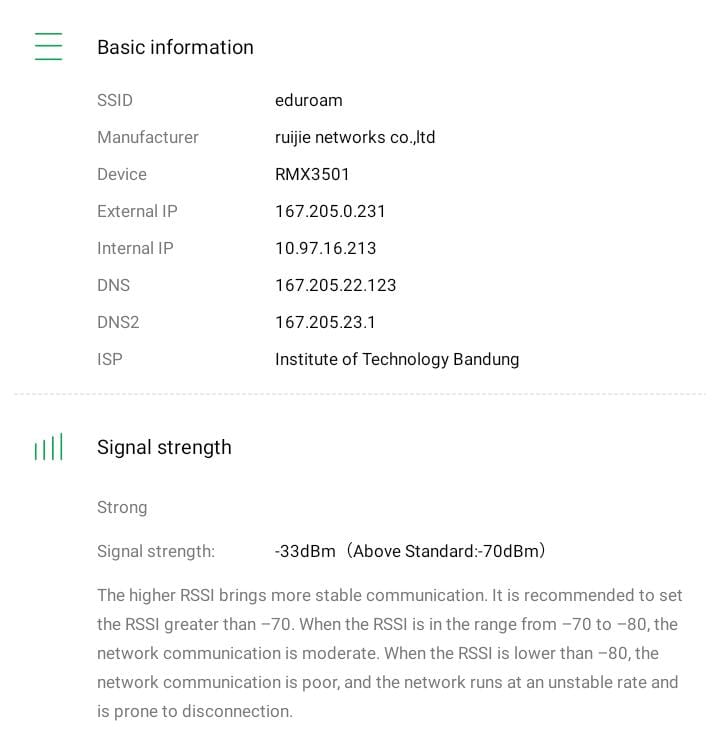Image resolution: width=719 pixels, height=731 pixels.
Task: Select DNS address 167.205.22.123
Action: [x=335, y=285]
